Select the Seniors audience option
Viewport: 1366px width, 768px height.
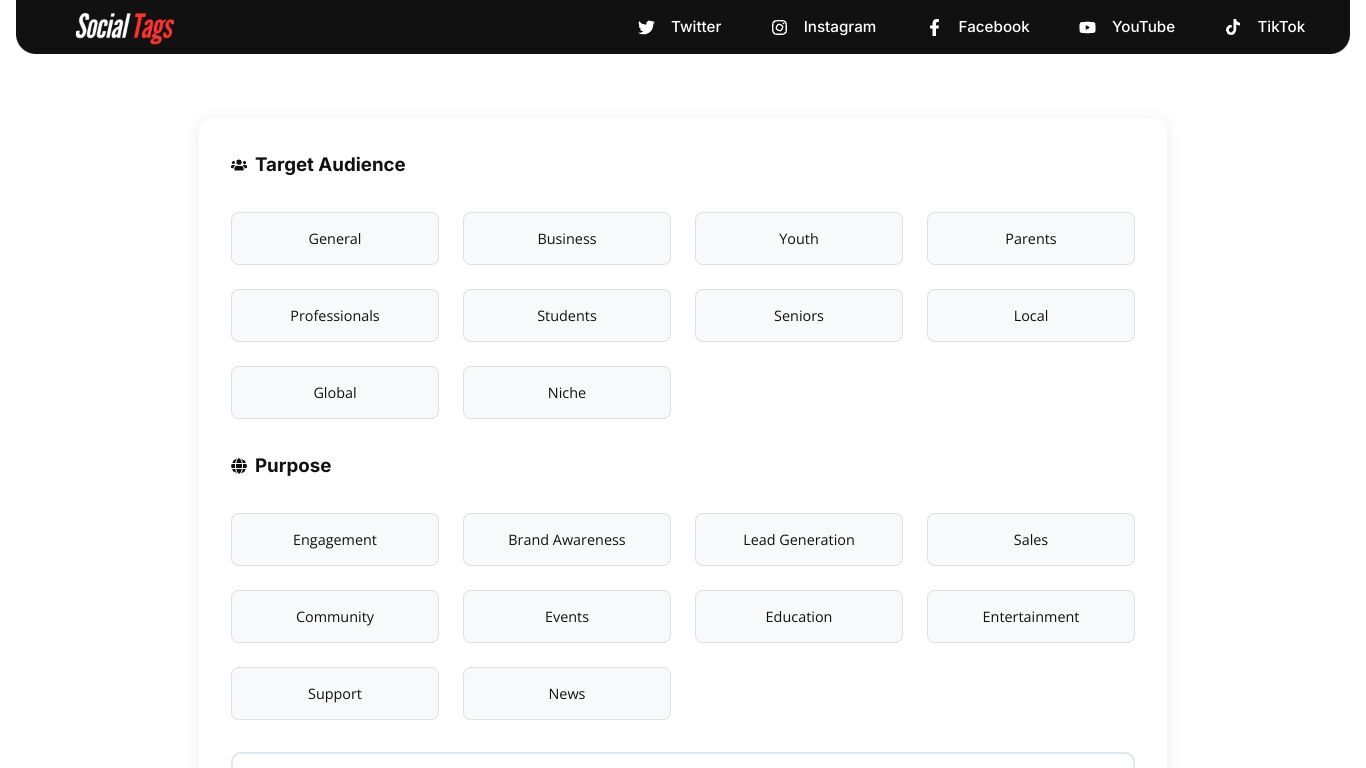[x=799, y=315]
